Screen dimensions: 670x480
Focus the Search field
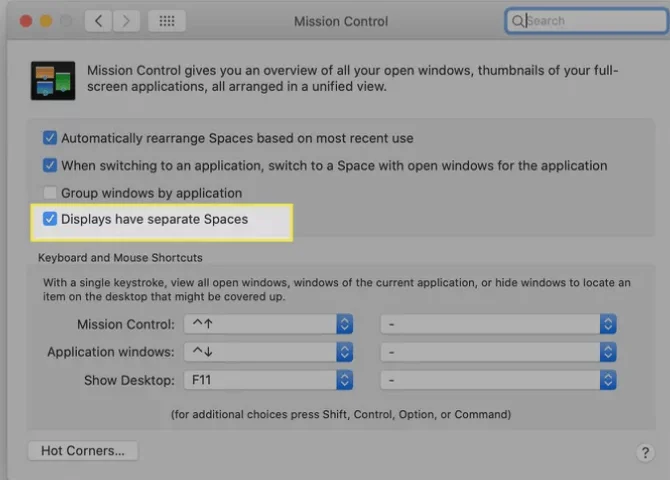(x=586, y=21)
